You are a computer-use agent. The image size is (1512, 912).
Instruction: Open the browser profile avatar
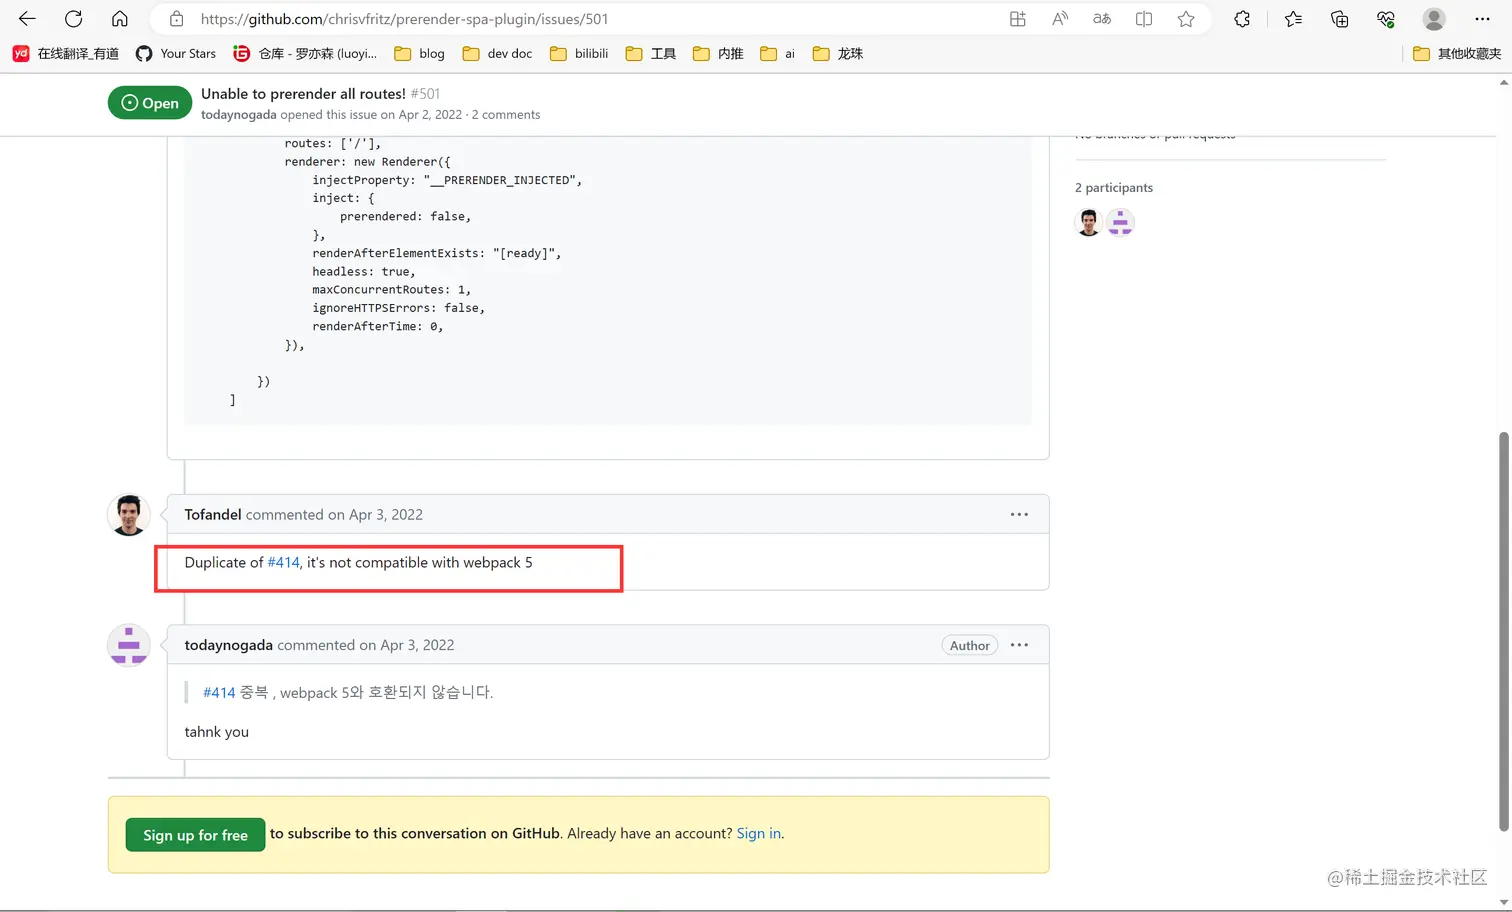[1434, 19]
